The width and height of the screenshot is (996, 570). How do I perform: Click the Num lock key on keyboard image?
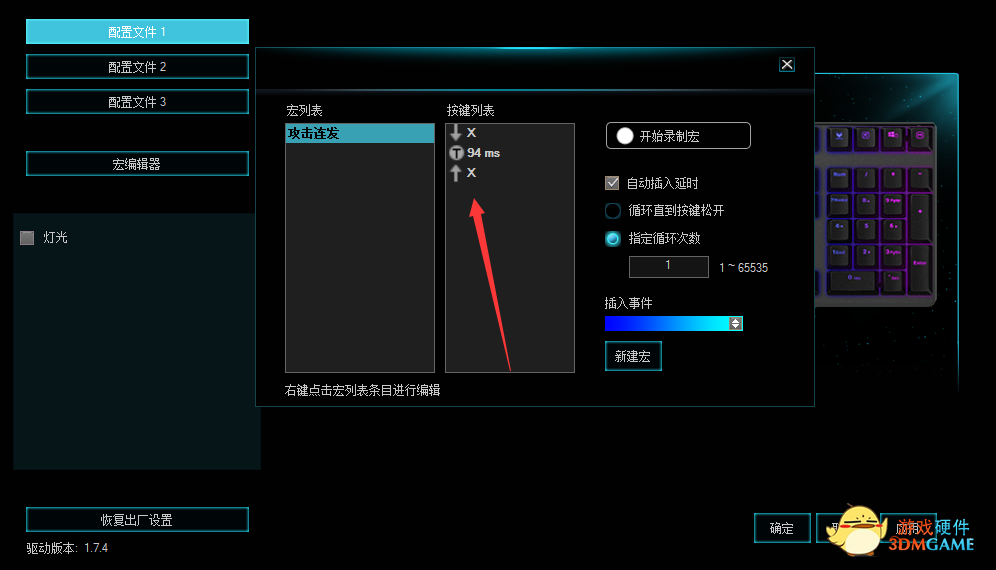(x=839, y=176)
